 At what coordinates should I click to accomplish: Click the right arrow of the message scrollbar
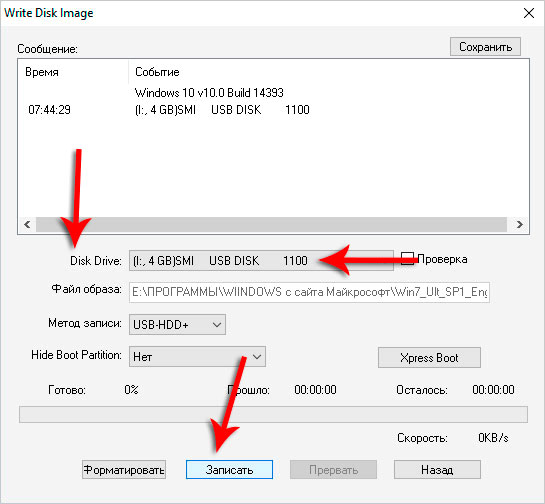[519, 224]
